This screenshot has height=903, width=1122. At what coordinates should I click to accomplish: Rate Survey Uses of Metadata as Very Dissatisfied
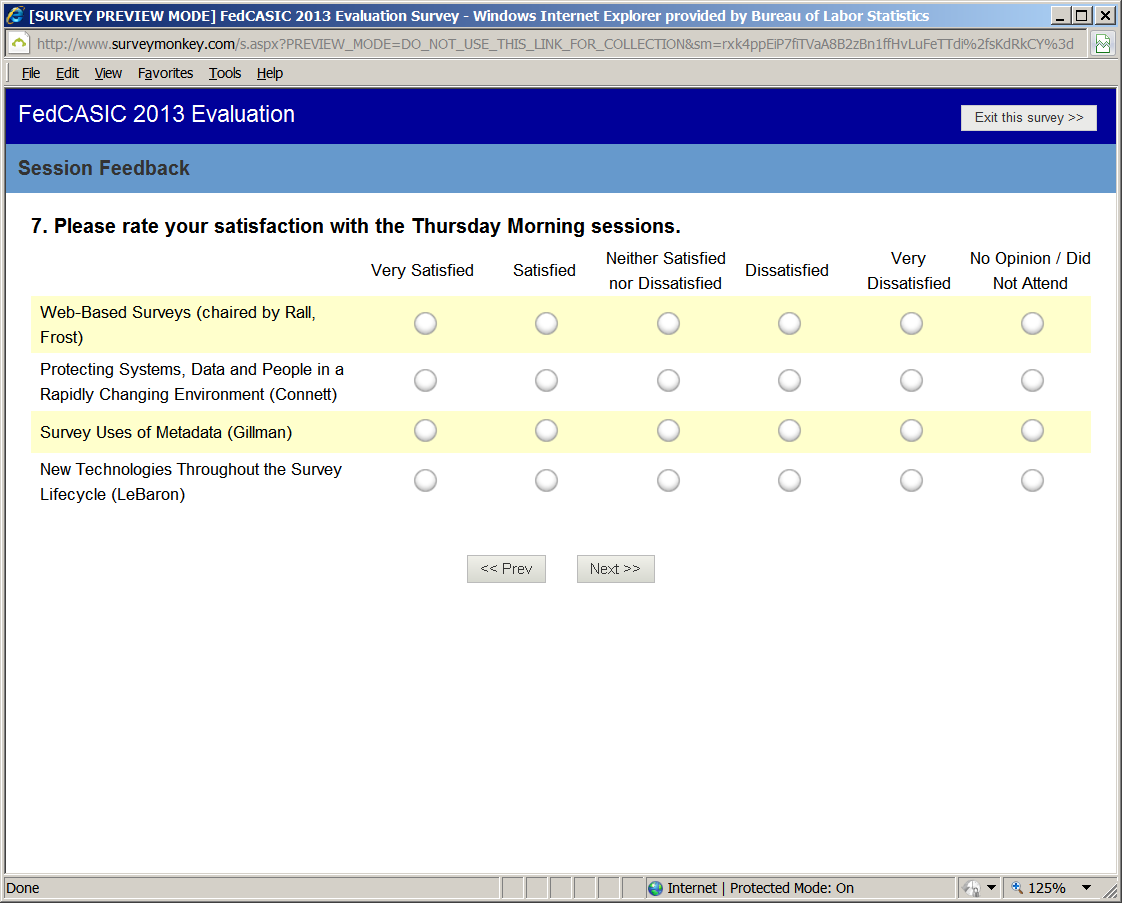coord(911,431)
